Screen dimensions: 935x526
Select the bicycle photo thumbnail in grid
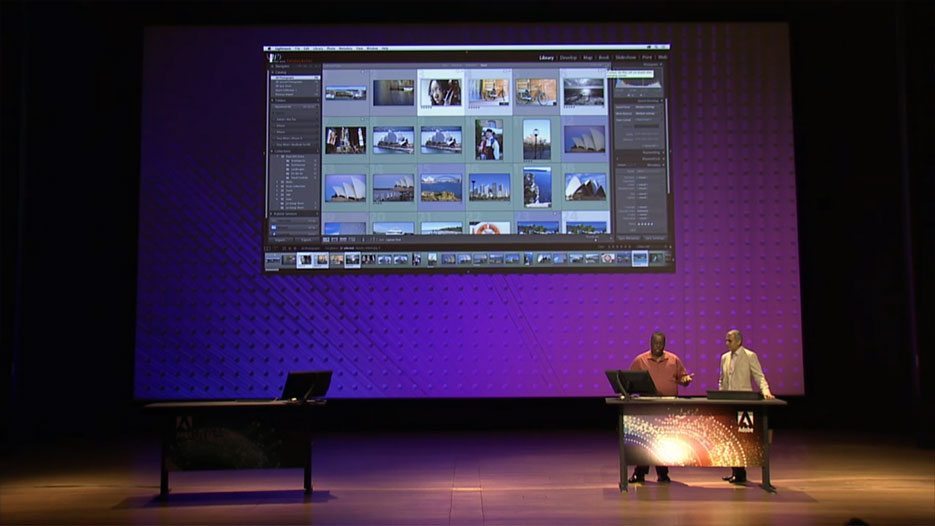pyautogui.click(x=536, y=92)
